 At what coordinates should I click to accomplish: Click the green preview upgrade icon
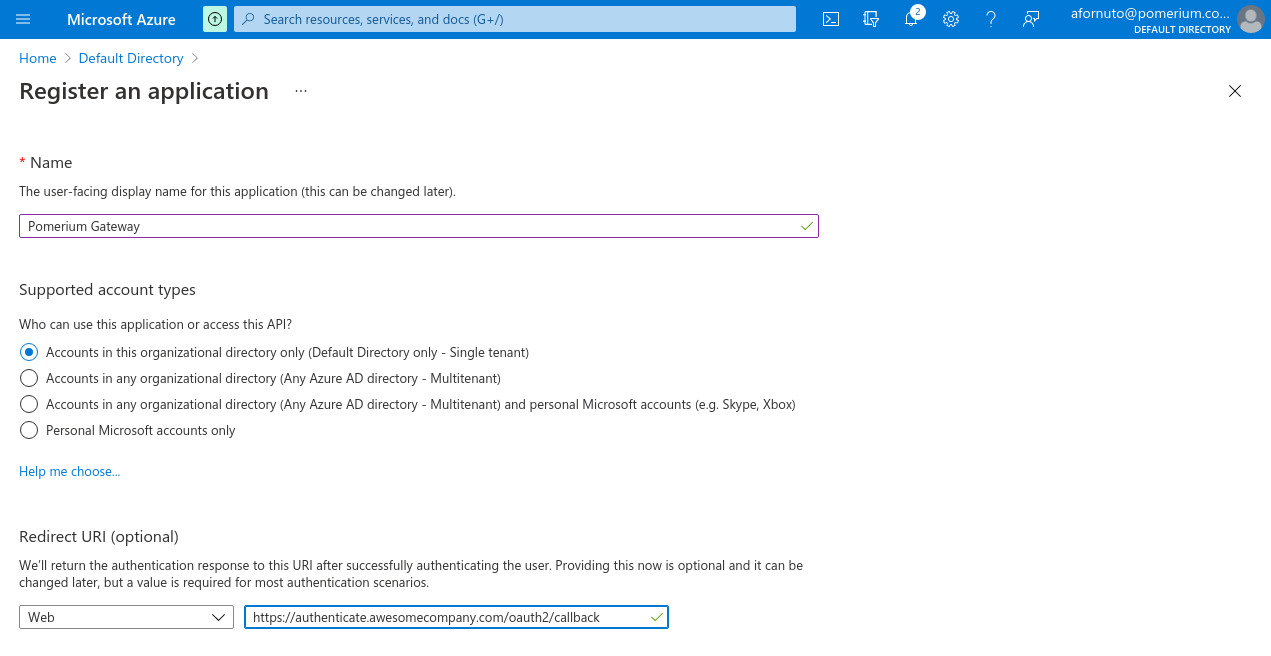pyautogui.click(x=215, y=19)
